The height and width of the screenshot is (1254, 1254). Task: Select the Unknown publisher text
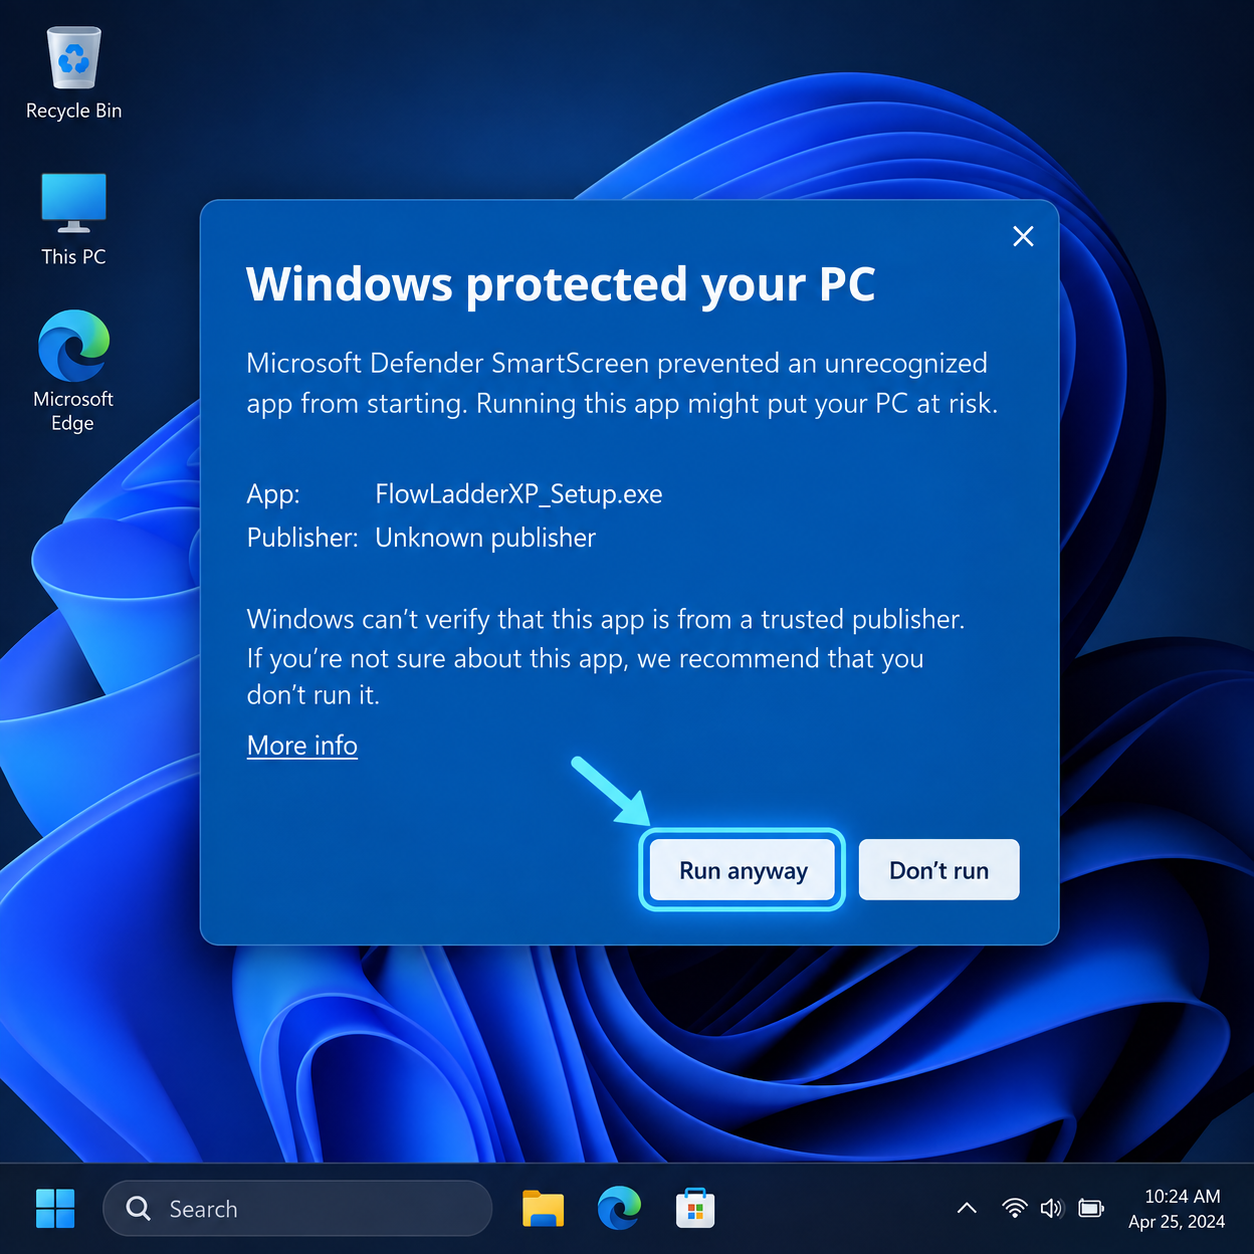[485, 538]
